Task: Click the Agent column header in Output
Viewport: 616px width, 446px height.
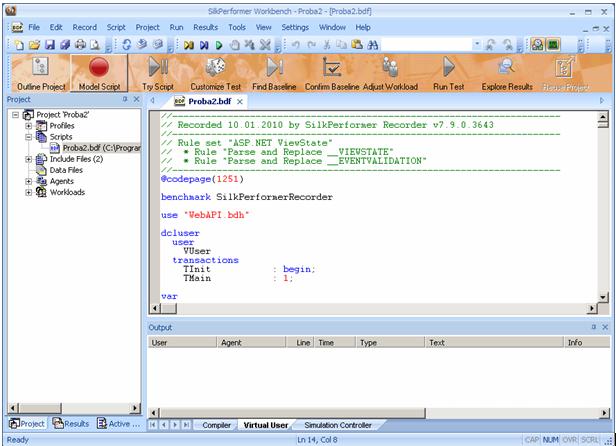Action: [x=251, y=343]
